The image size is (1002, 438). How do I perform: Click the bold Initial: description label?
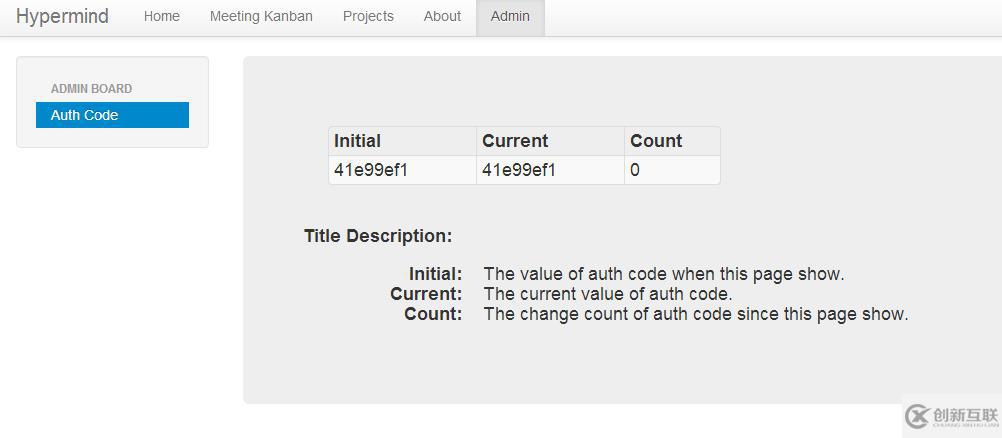pyautogui.click(x=435, y=274)
